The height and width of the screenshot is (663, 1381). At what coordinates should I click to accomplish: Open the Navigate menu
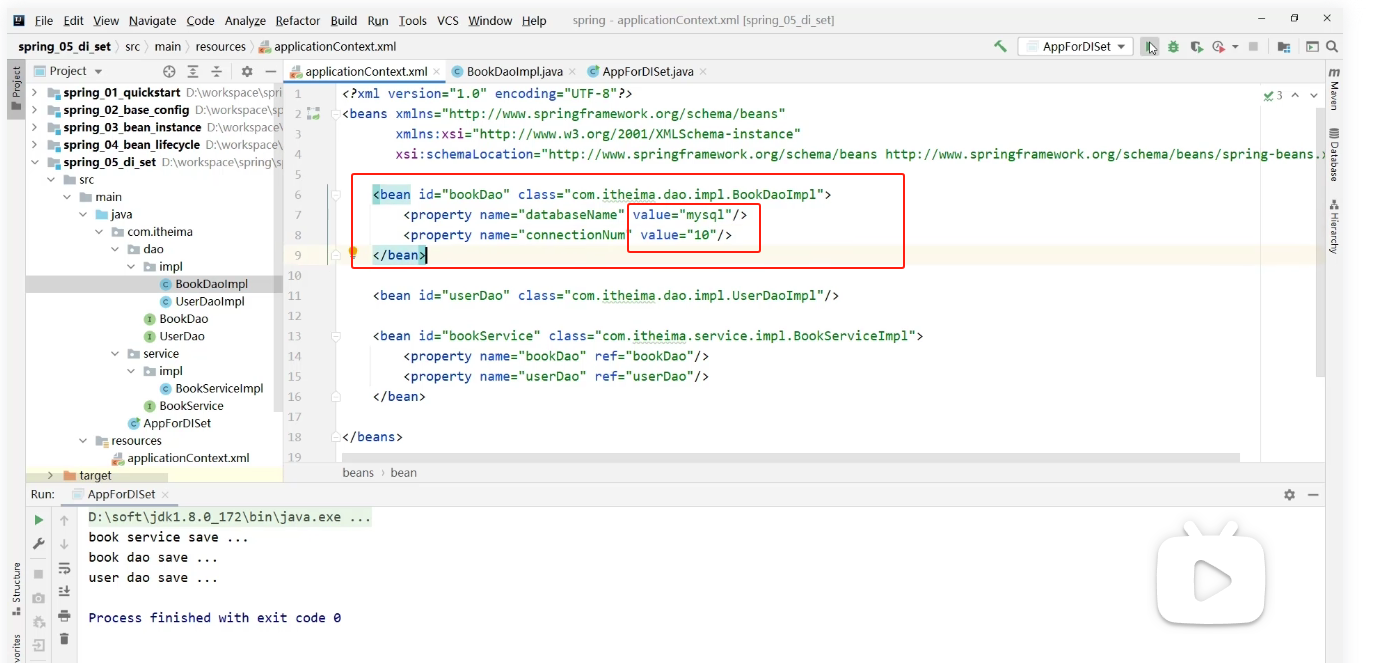(x=153, y=20)
